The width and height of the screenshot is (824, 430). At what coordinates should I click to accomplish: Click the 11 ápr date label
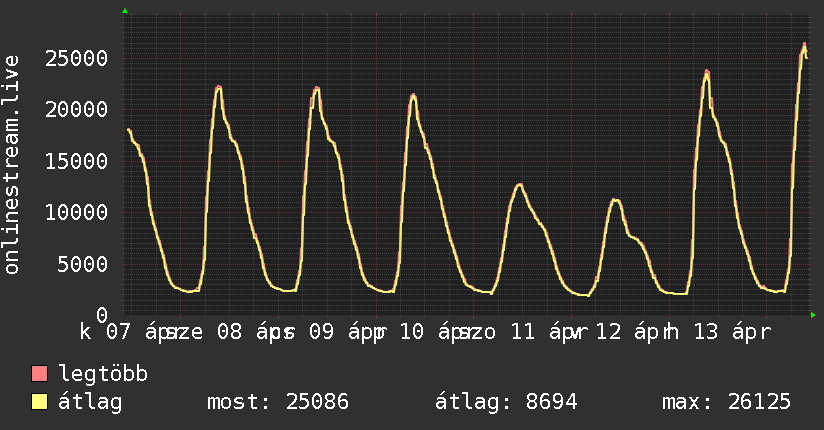point(549,332)
